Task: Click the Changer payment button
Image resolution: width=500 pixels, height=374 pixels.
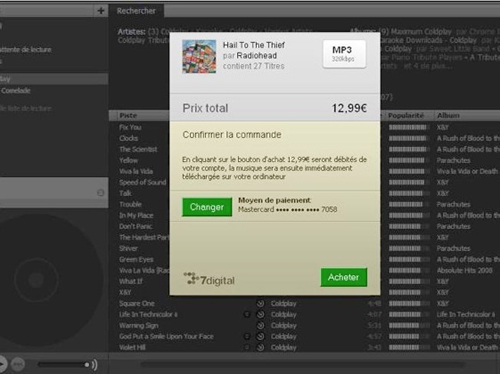Action: click(207, 207)
